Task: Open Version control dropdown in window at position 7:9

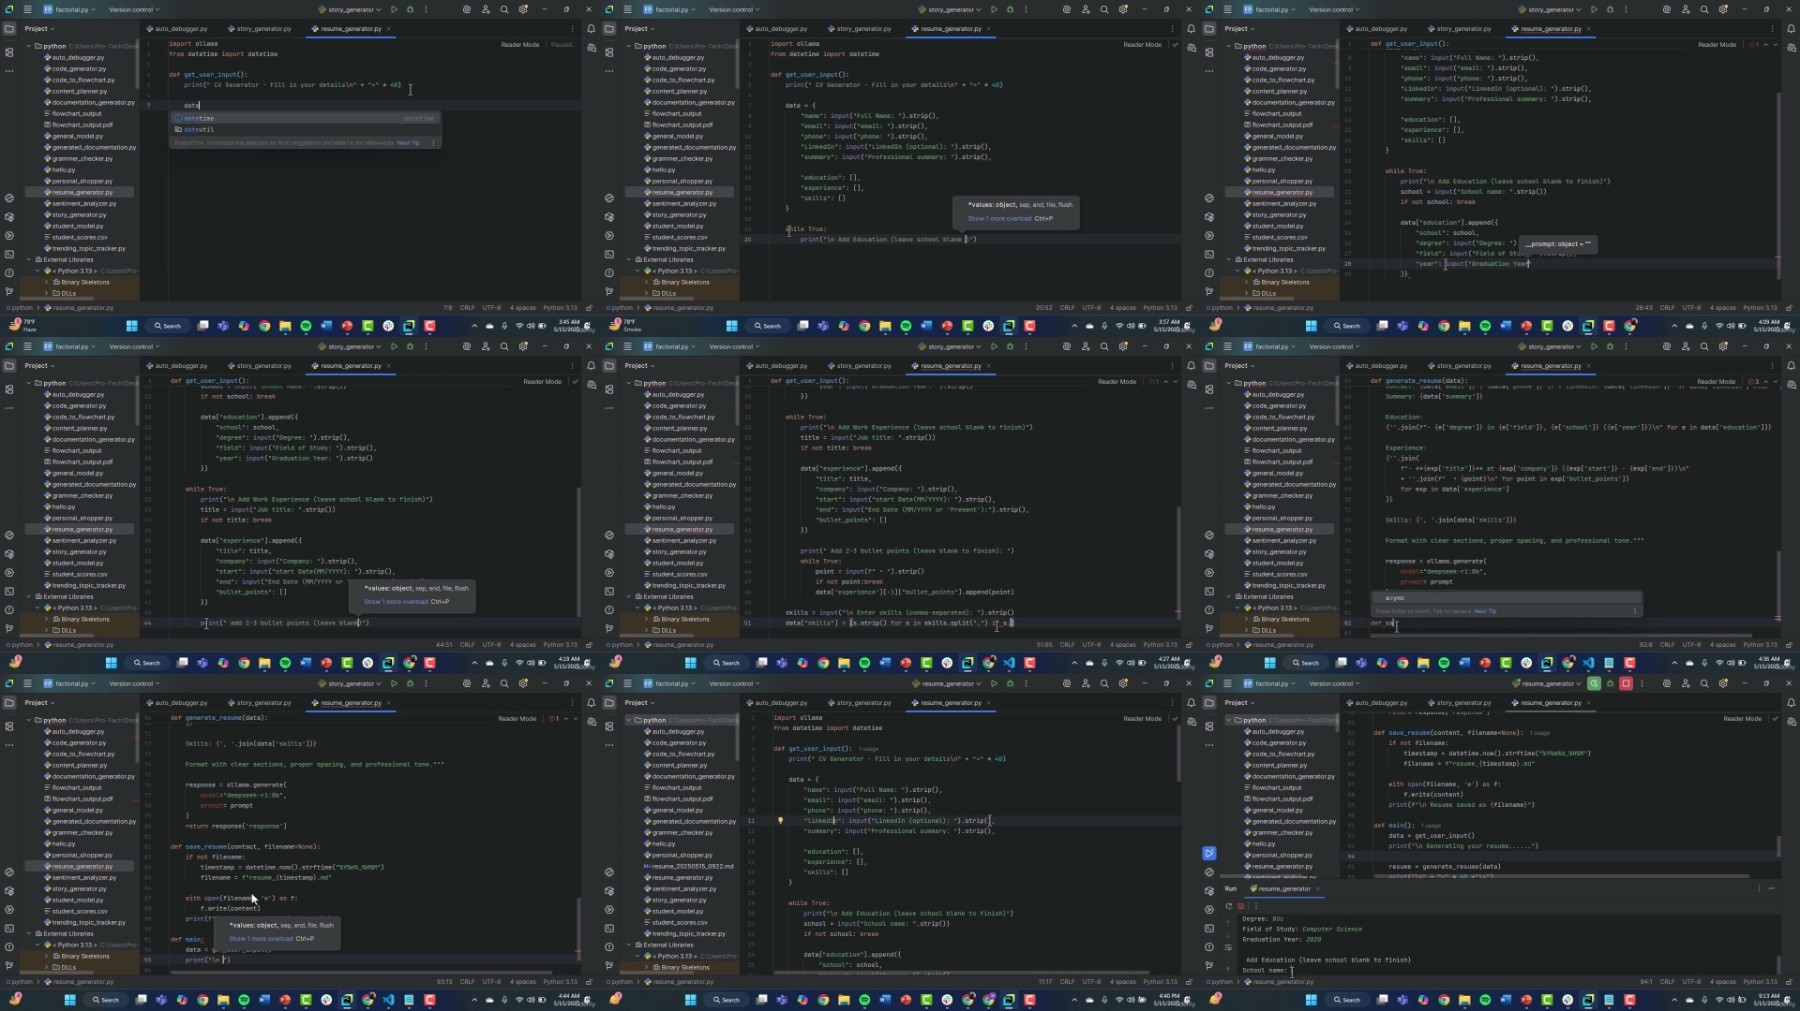Action: 133,9
